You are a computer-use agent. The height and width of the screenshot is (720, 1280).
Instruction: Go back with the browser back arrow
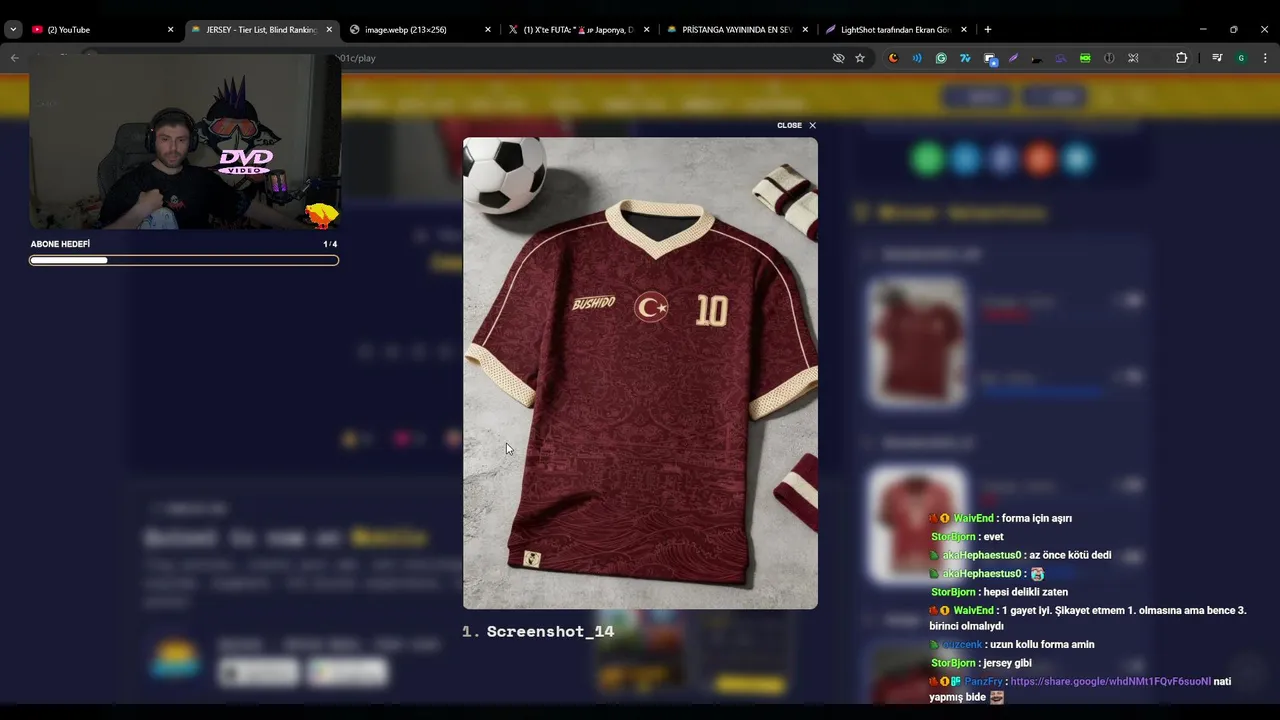click(x=14, y=58)
